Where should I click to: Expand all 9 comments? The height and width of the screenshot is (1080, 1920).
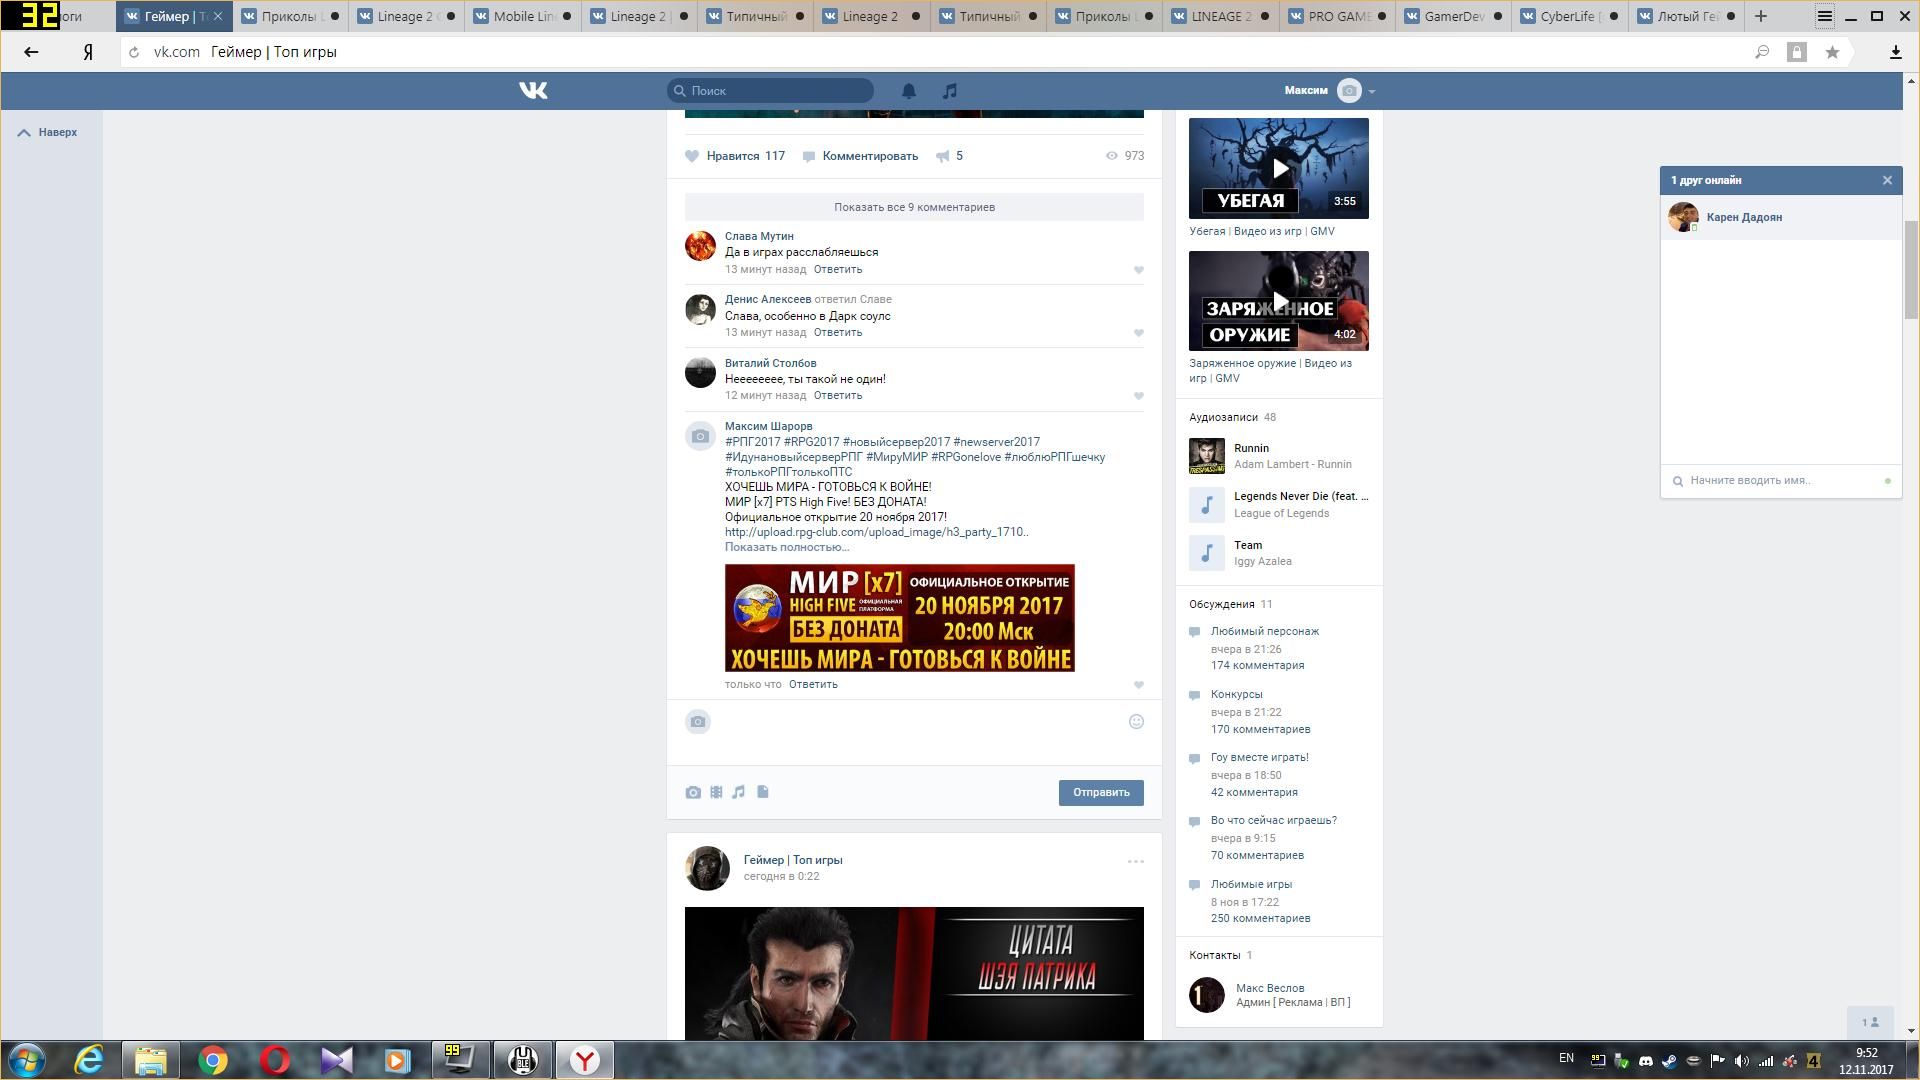click(914, 207)
